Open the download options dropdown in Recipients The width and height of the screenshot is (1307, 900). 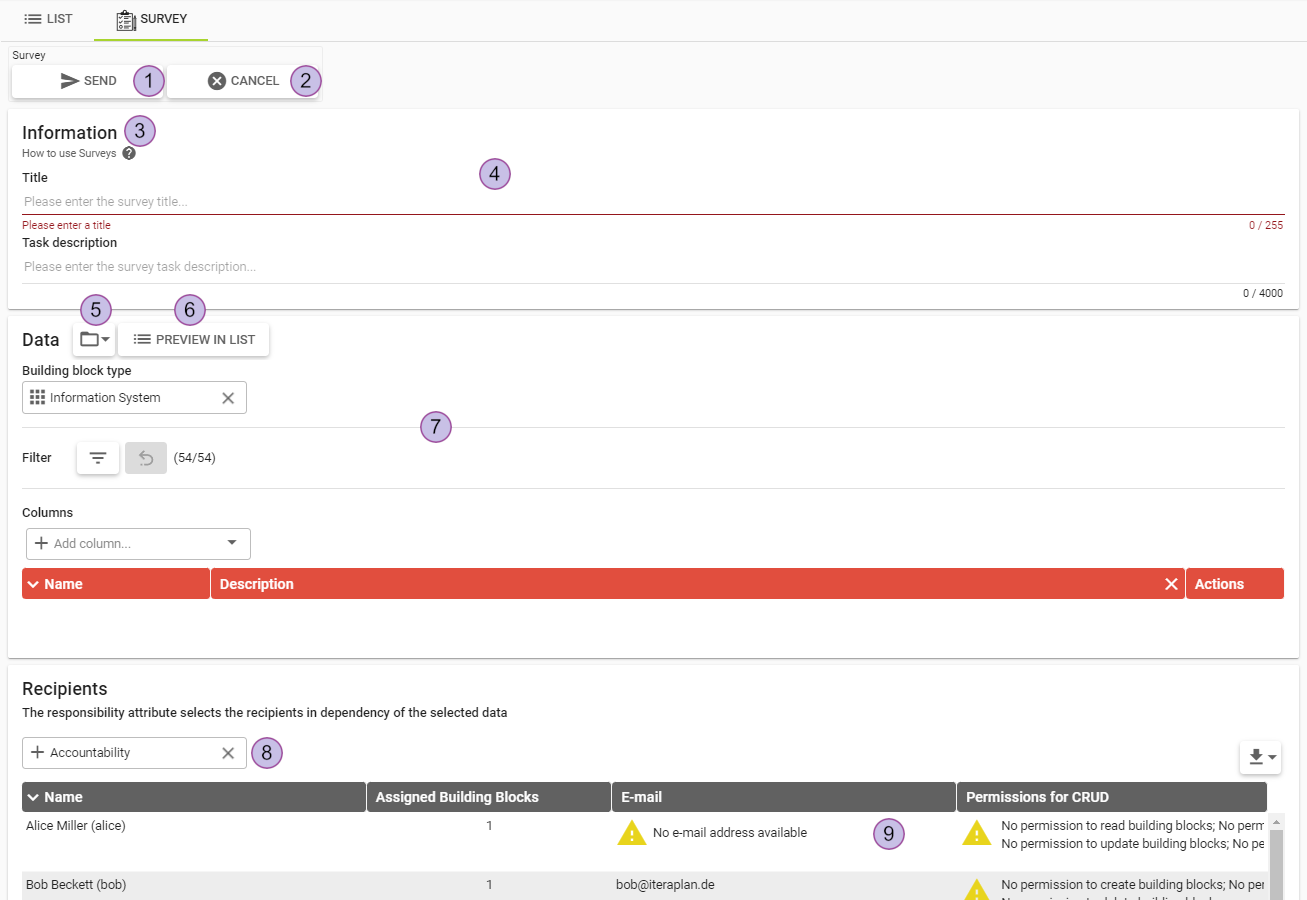(x=1260, y=758)
